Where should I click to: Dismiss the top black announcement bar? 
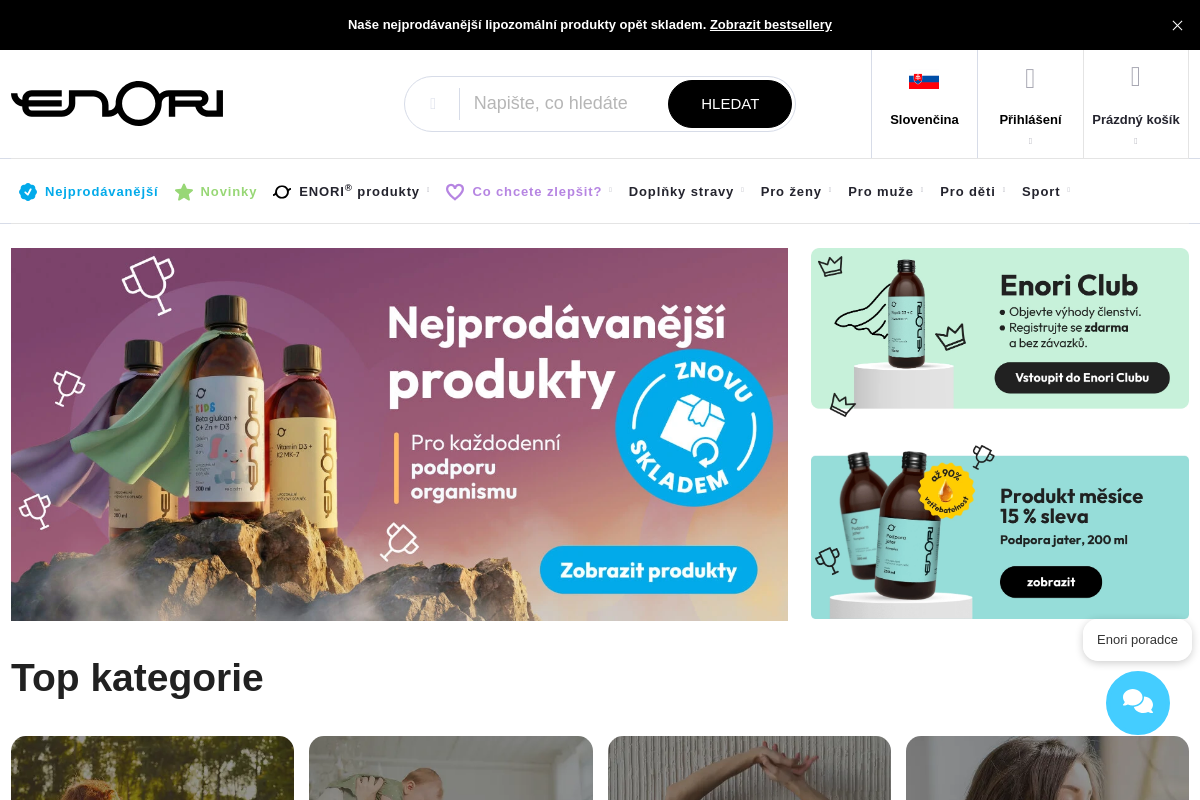[x=1177, y=25]
